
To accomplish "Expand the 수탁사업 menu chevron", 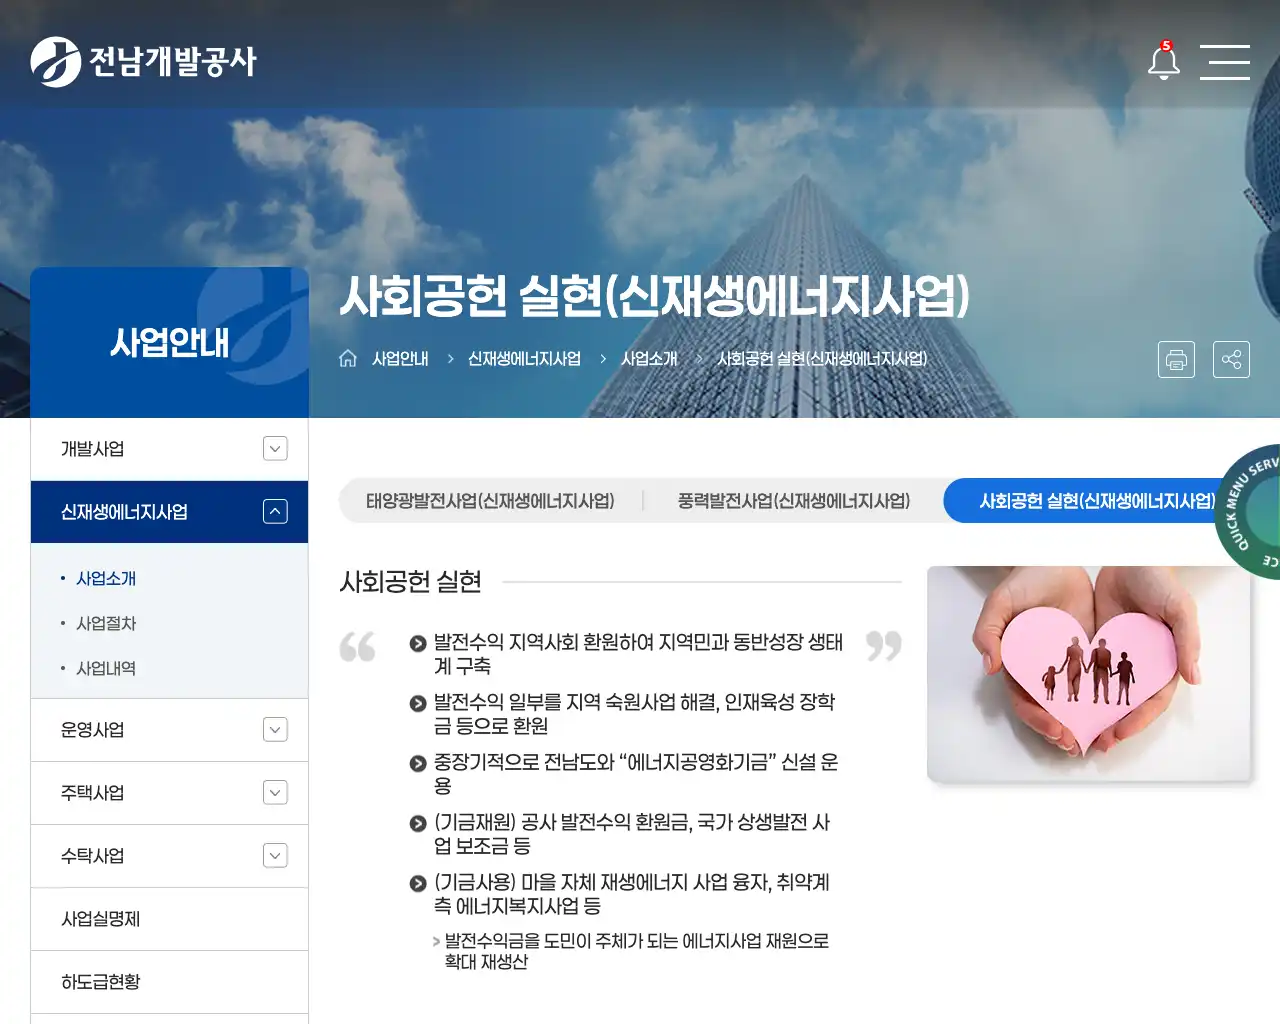I will click(x=275, y=856).
